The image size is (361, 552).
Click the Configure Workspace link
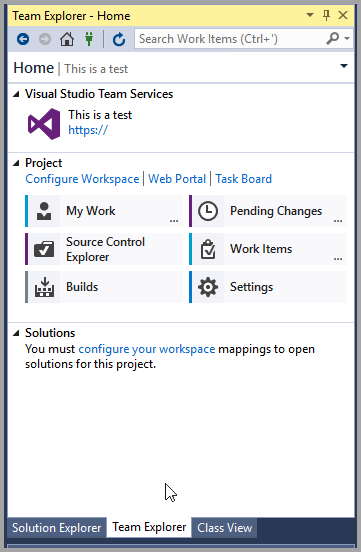pos(82,179)
